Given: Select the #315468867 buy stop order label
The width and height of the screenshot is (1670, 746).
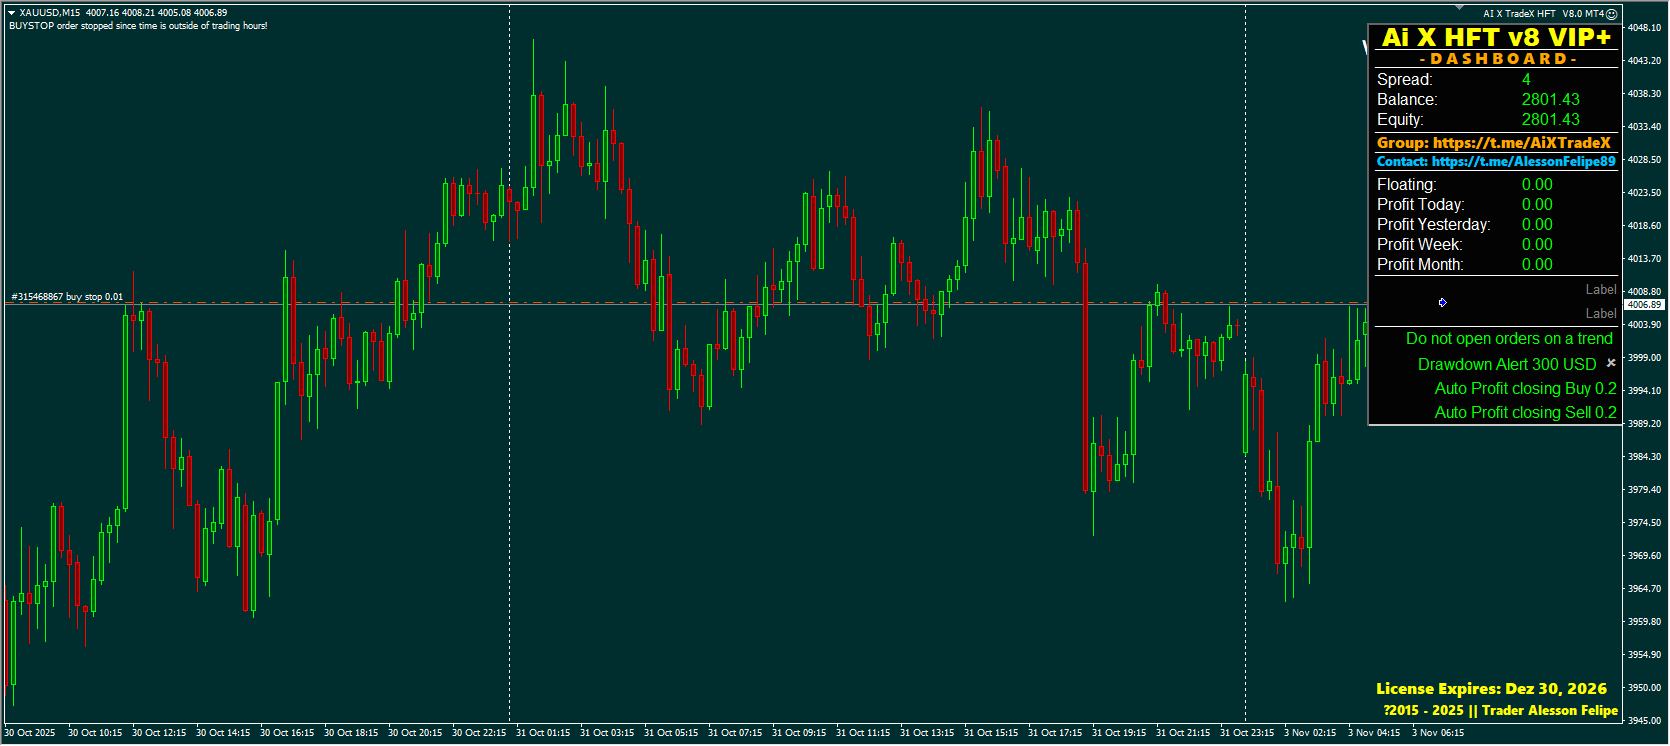Looking at the screenshot, I should click(x=67, y=297).
